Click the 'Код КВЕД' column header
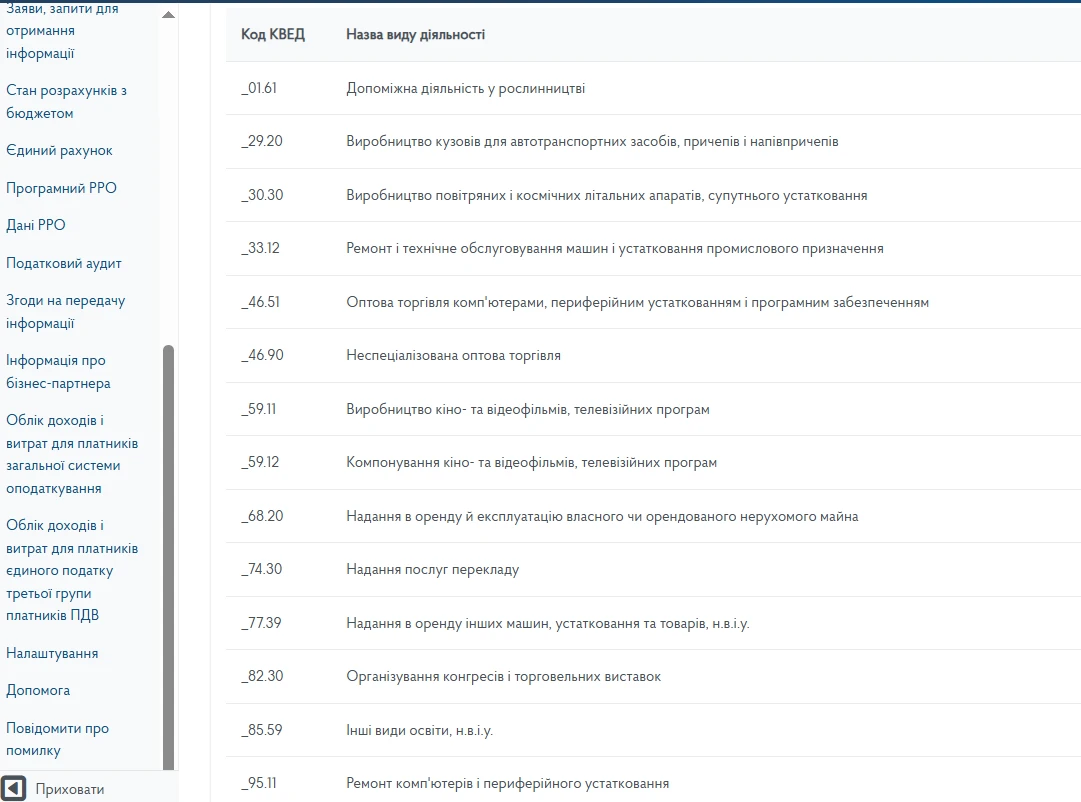Viewport: 1081px width, 802px height. click(x=273, y=35)
